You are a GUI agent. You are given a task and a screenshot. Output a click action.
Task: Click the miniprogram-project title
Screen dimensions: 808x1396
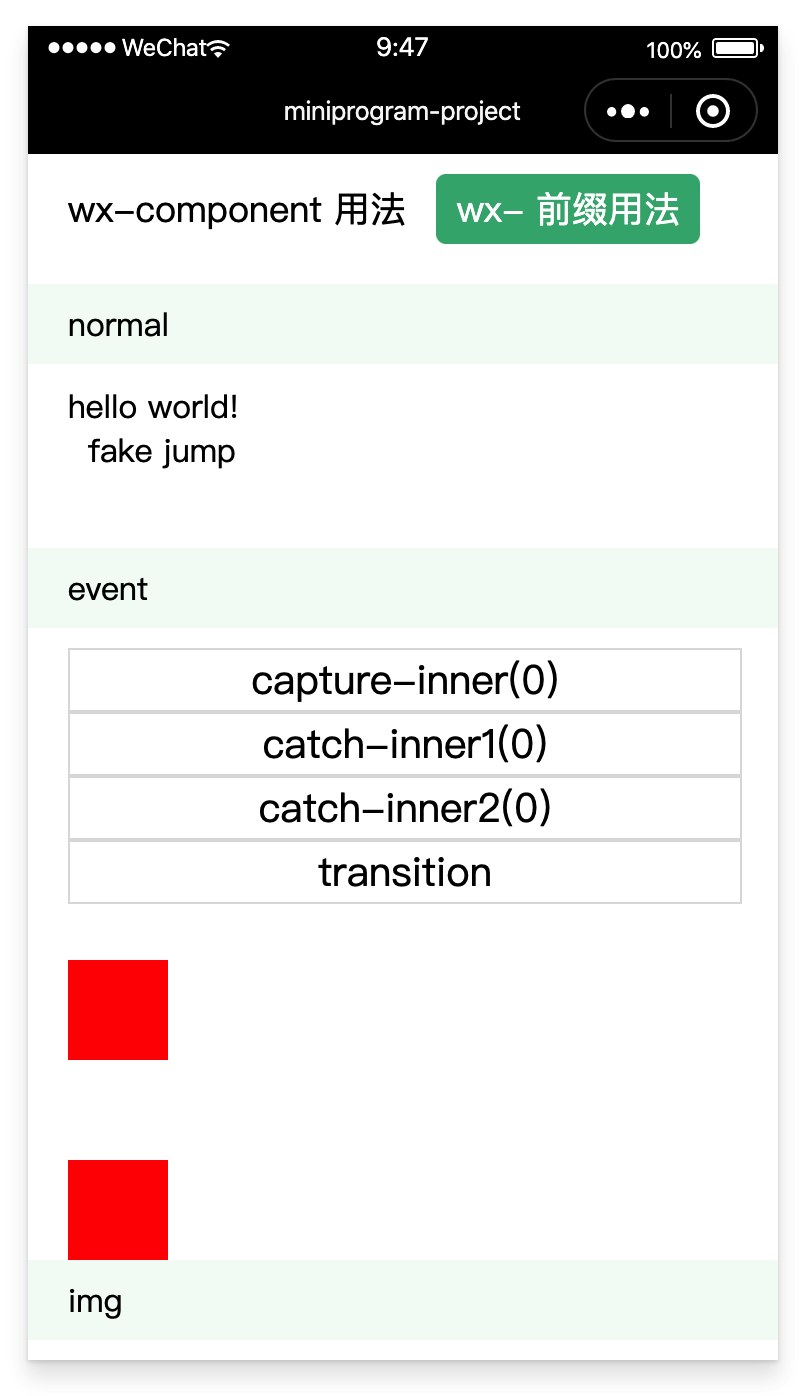(402, 111)
